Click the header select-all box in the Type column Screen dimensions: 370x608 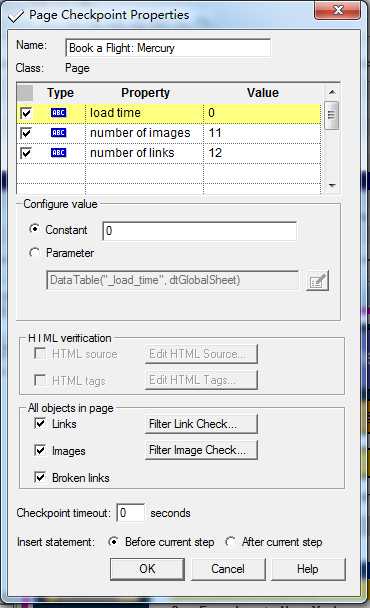click(x=26, y=93)
